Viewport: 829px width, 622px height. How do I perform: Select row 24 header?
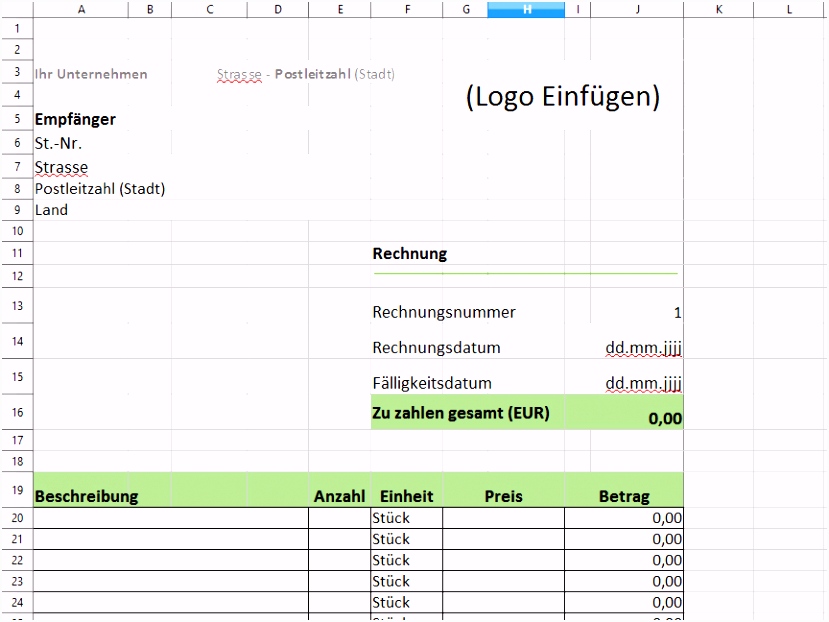(x=17, y=602)
